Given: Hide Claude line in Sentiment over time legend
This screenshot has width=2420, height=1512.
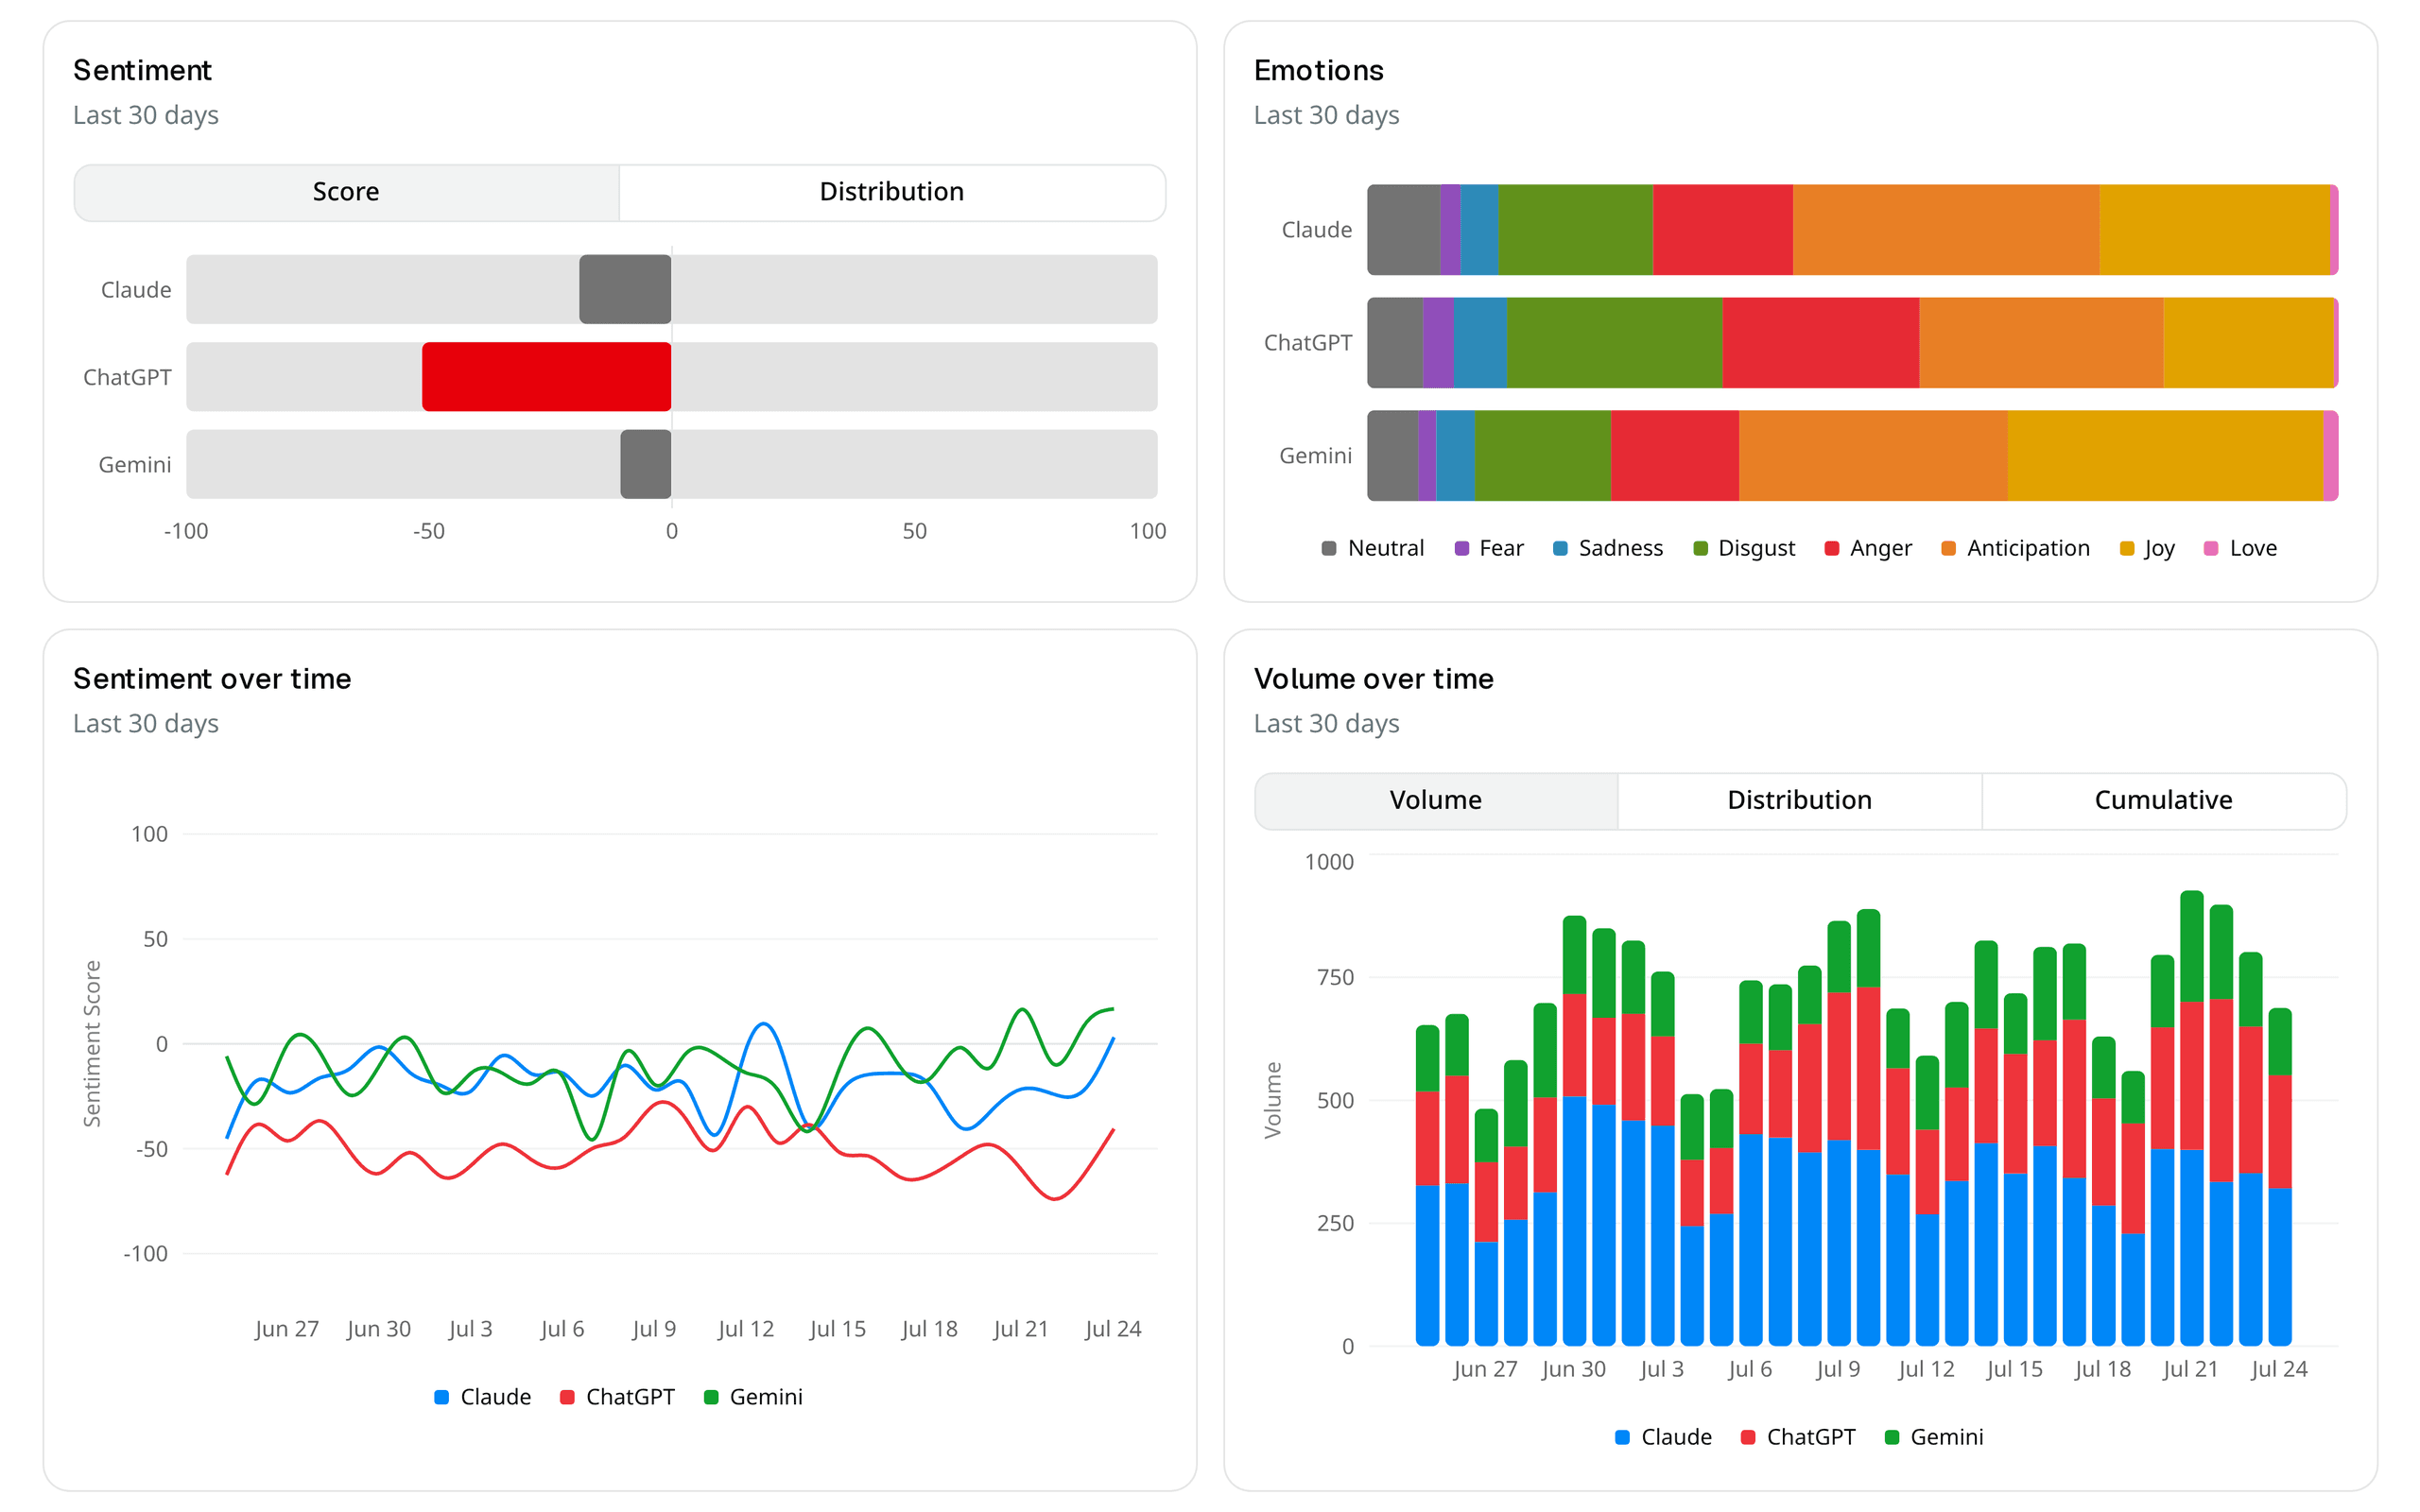Looking at the screenshot, I should [x=482, y=1397].
